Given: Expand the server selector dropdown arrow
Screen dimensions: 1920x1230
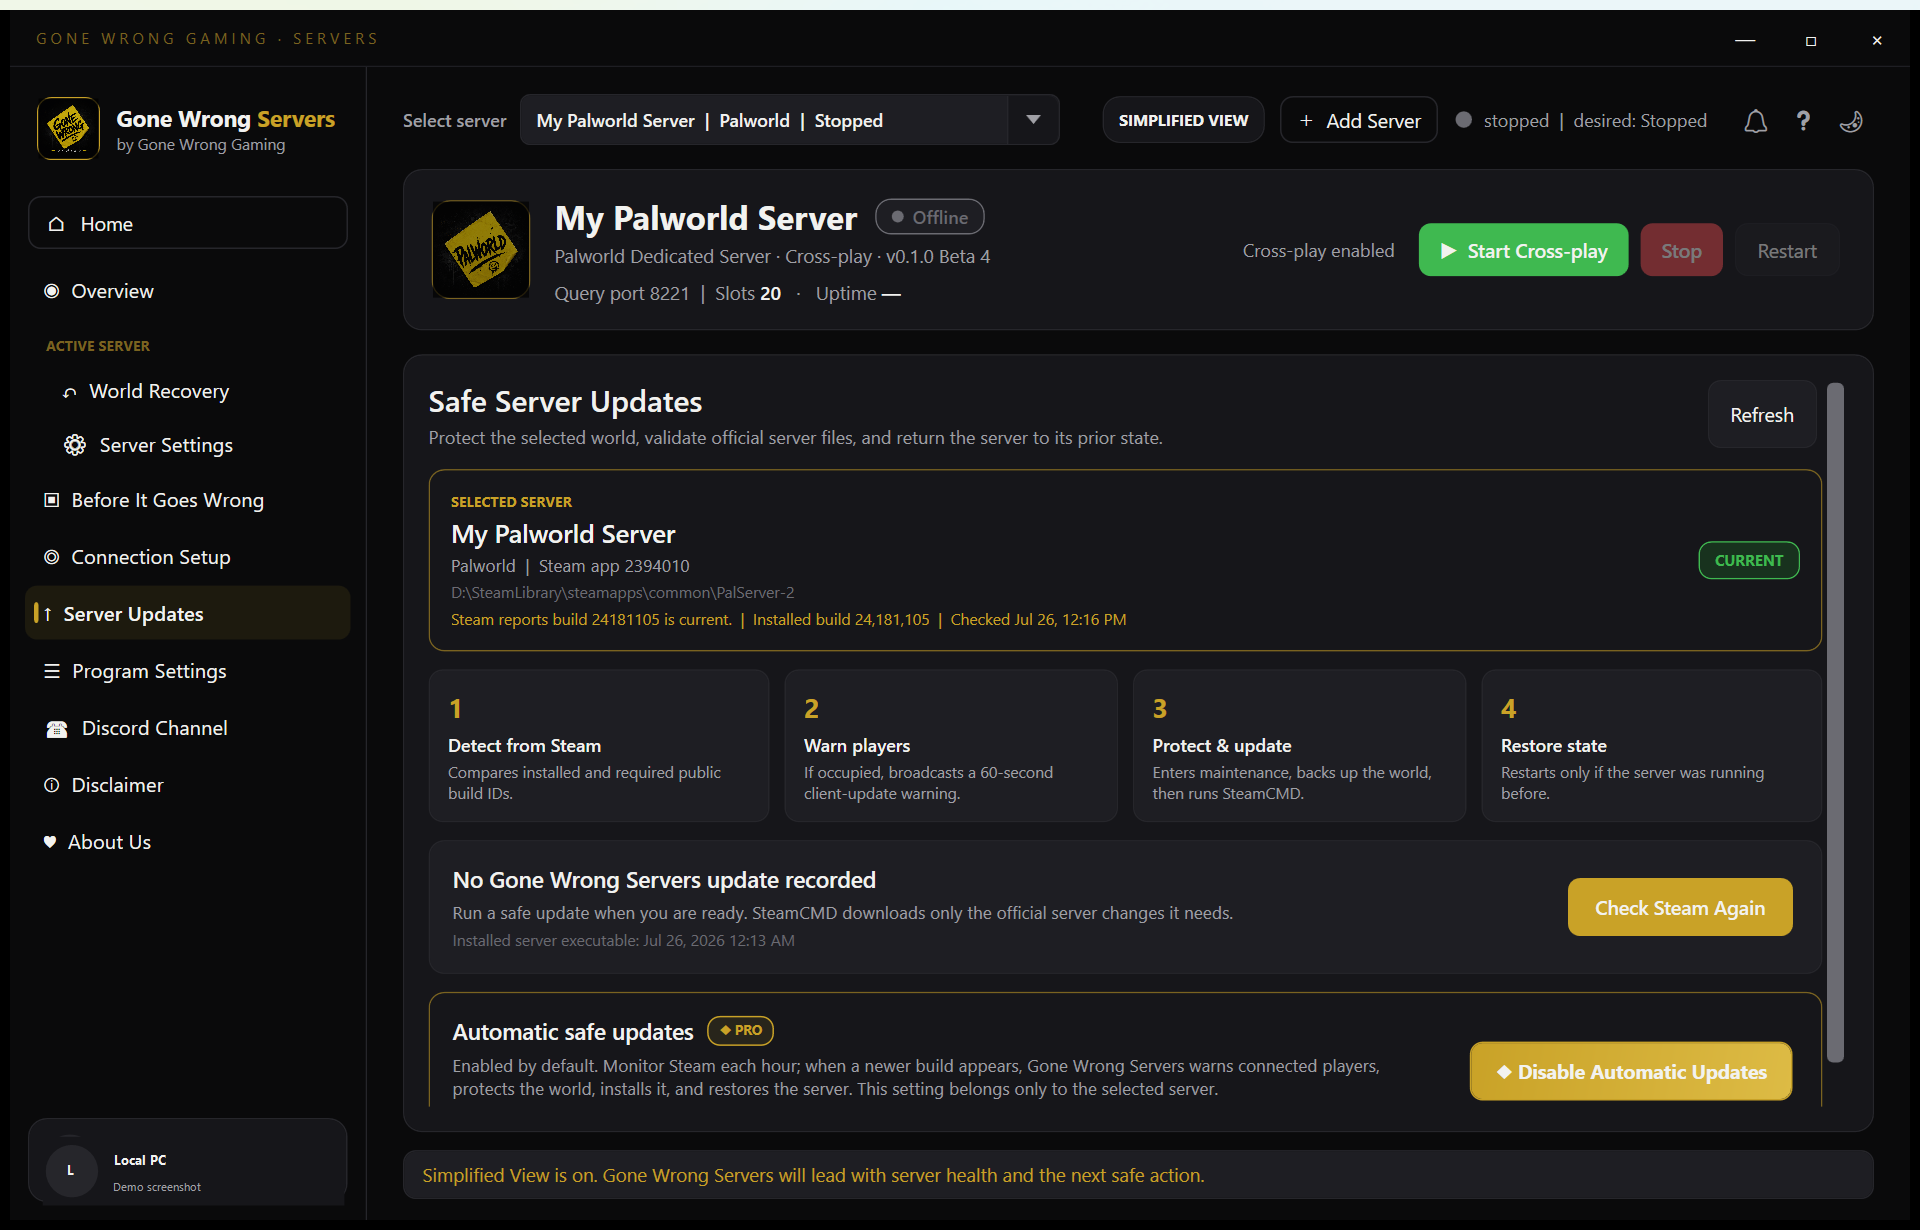Looking at the screenshot, I should click(1033, 120).
